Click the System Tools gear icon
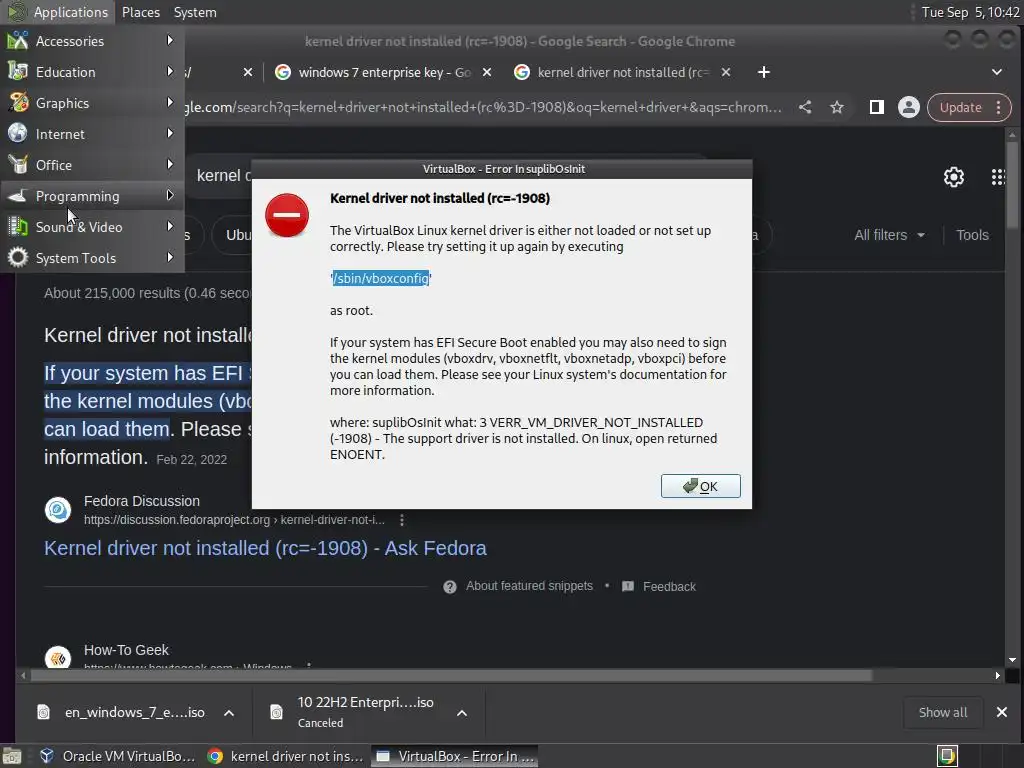This screenshot has width=1024, height=768. 18,257
